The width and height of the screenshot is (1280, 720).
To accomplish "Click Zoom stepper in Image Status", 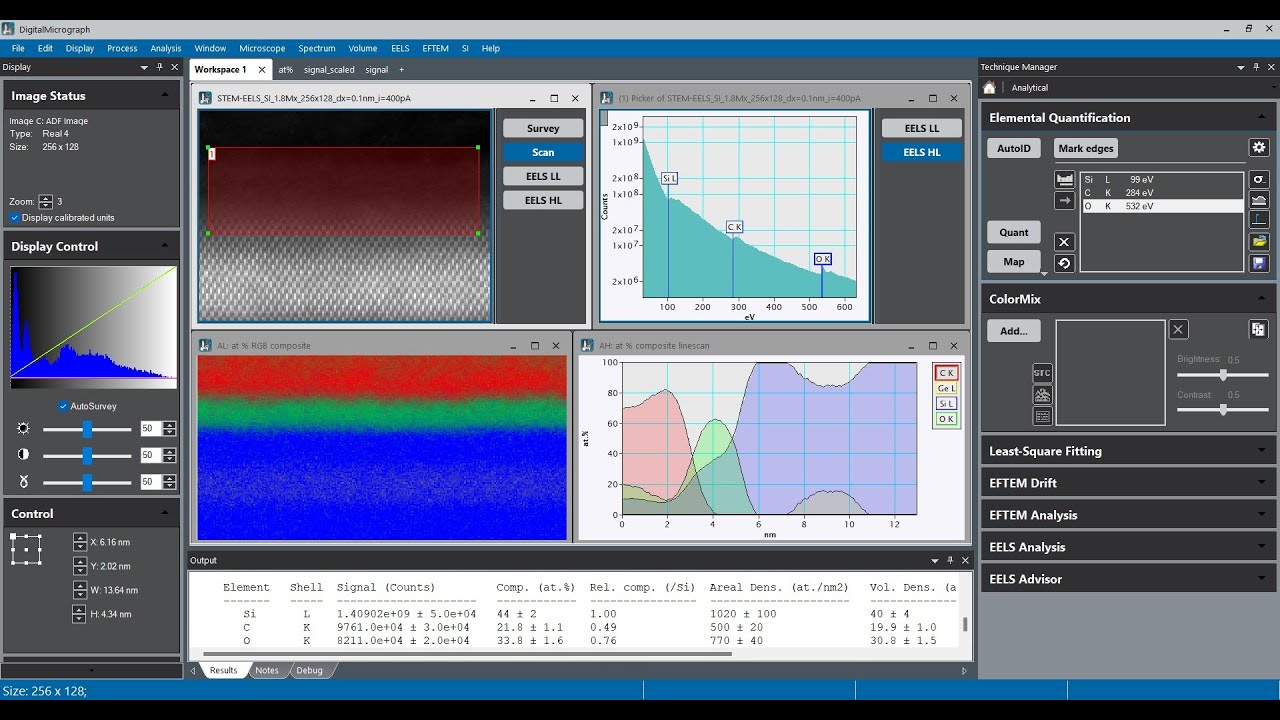I will 45,201.
